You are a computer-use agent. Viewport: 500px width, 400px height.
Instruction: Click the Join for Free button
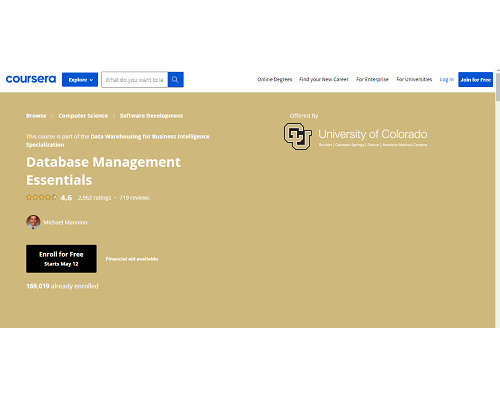click(x=476, y=80)
